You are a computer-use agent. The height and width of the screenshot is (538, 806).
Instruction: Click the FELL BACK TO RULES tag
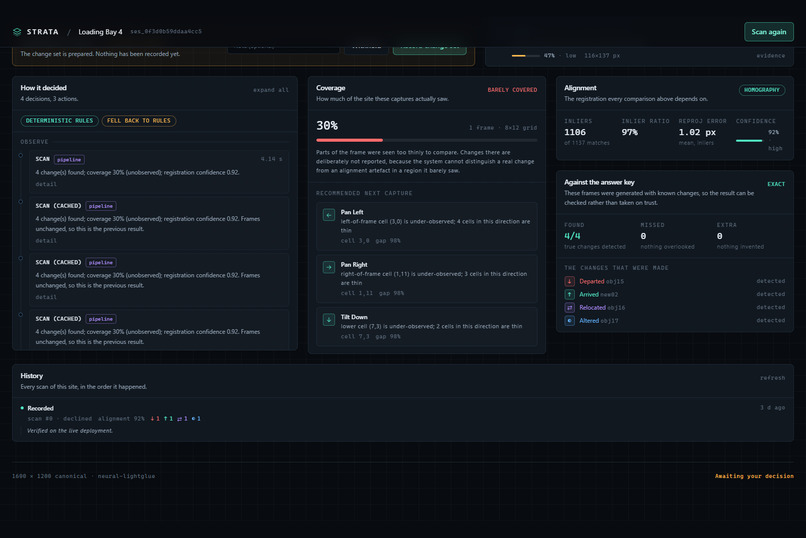(x=139, y=121)
